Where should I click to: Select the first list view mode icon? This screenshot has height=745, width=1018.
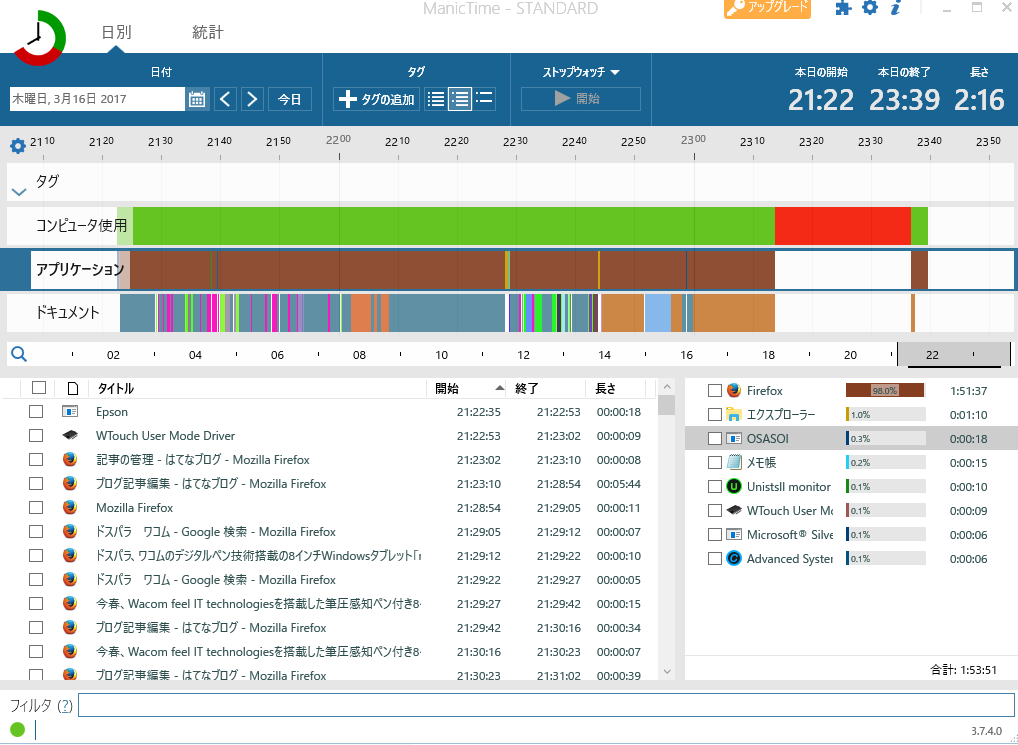coord(436,99)
